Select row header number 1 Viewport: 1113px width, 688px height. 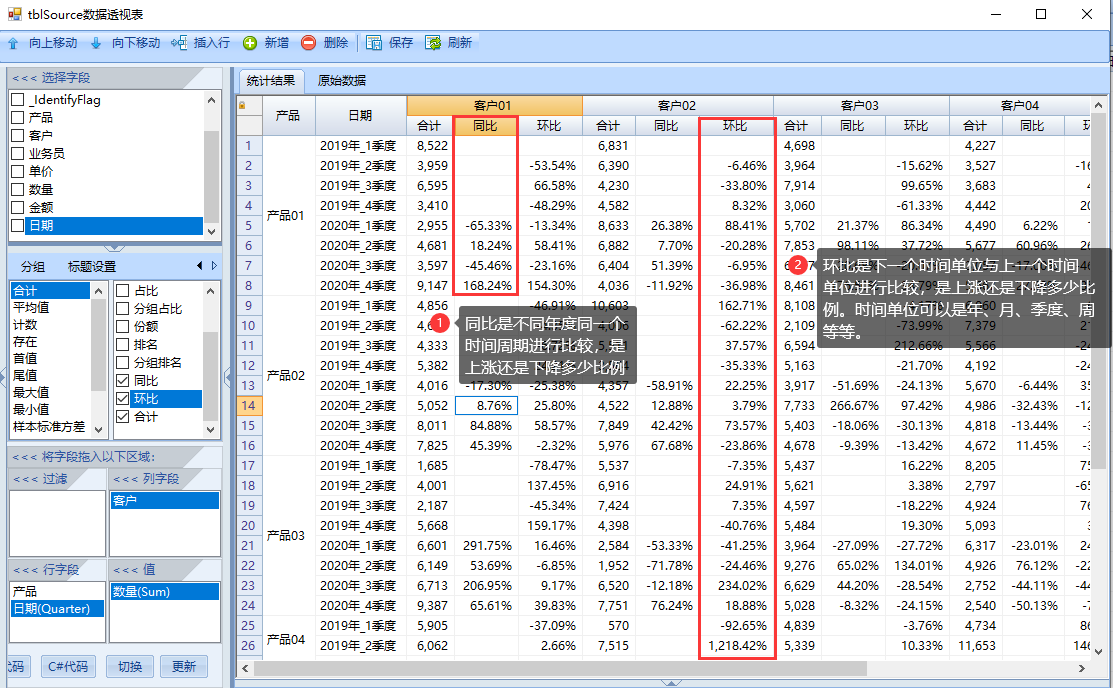249,146
